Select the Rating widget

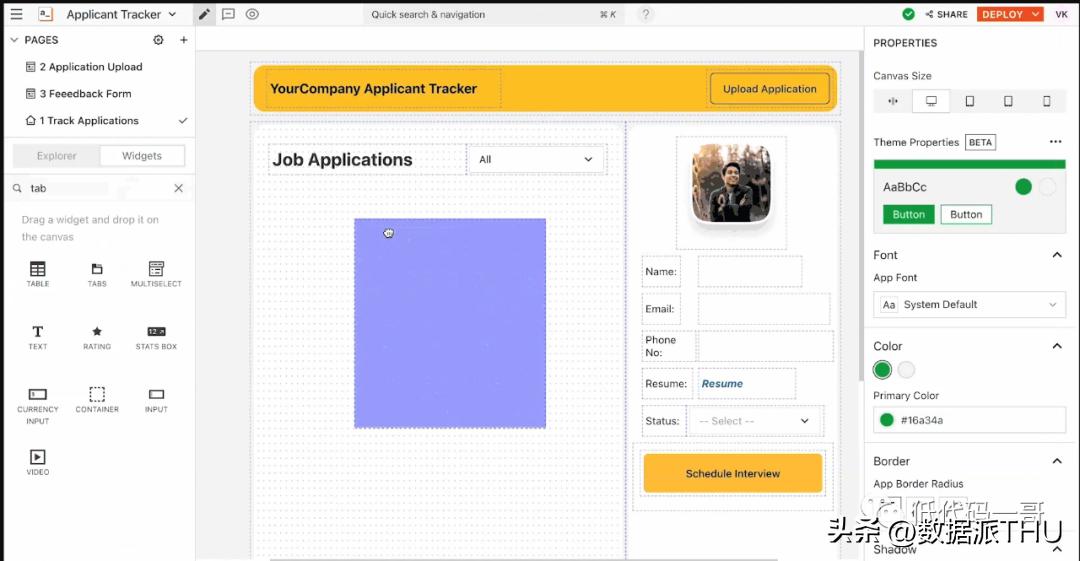97,337
